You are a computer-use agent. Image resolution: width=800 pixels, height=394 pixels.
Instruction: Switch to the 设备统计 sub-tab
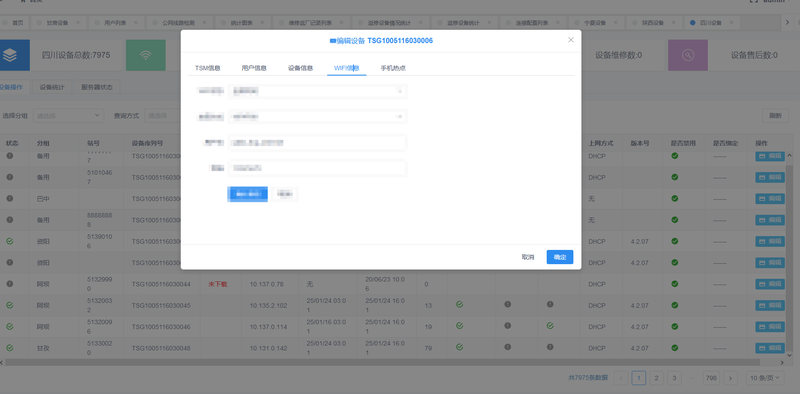coord(52,87)
